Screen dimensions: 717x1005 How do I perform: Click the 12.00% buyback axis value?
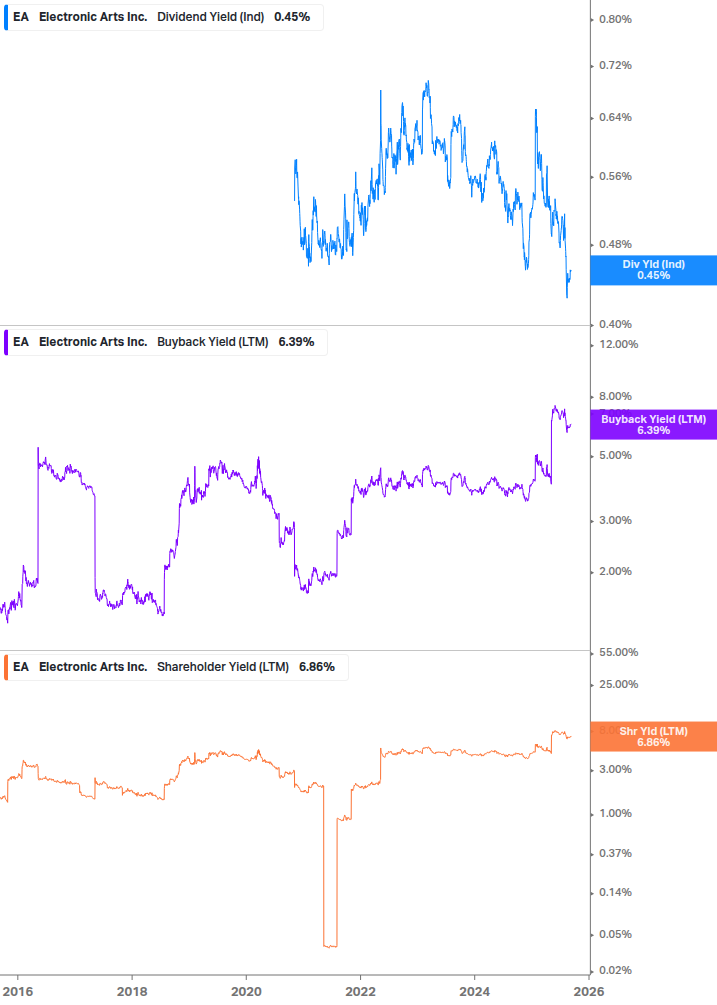pos(618,344)
